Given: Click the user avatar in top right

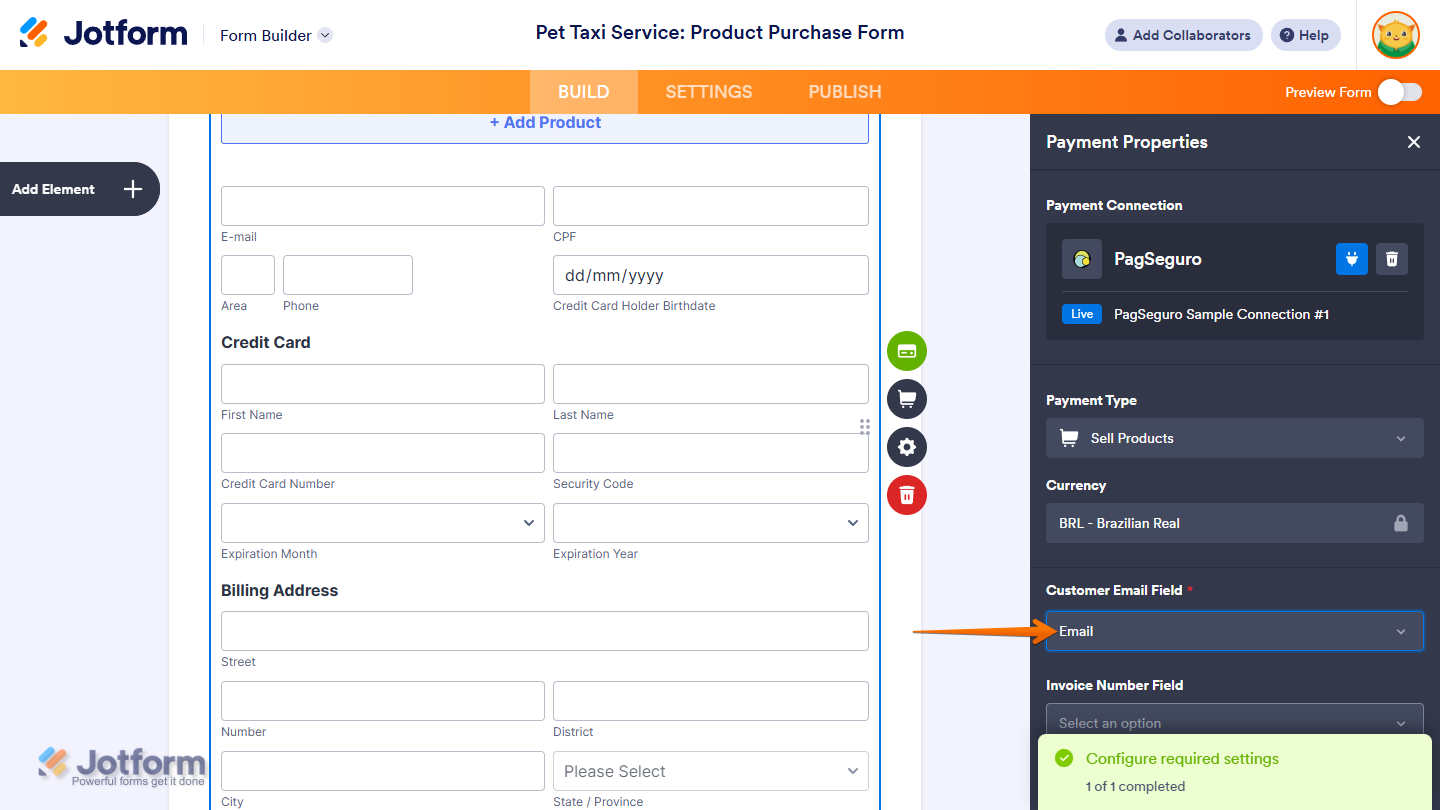Looking at the screenshot, I should click(1396, 35).
